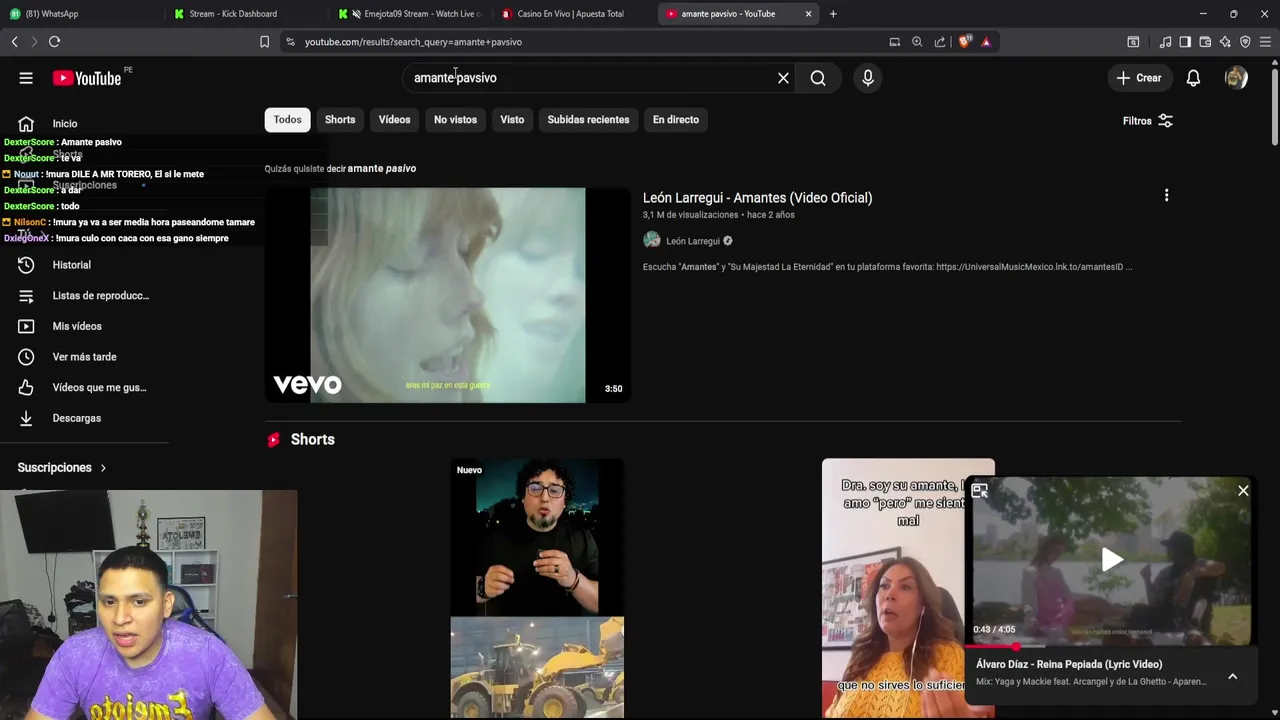Expand the Suscripciones section arrow
This screenshot has height=720, width=1280.
pos(103,468)
